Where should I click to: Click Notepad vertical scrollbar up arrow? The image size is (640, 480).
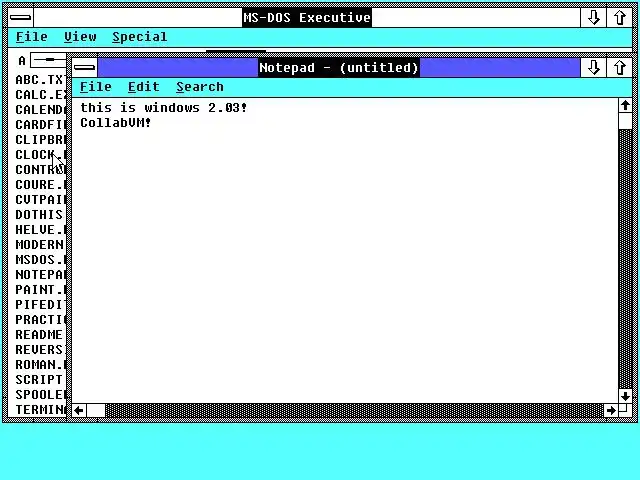click(x=625, y=106)
